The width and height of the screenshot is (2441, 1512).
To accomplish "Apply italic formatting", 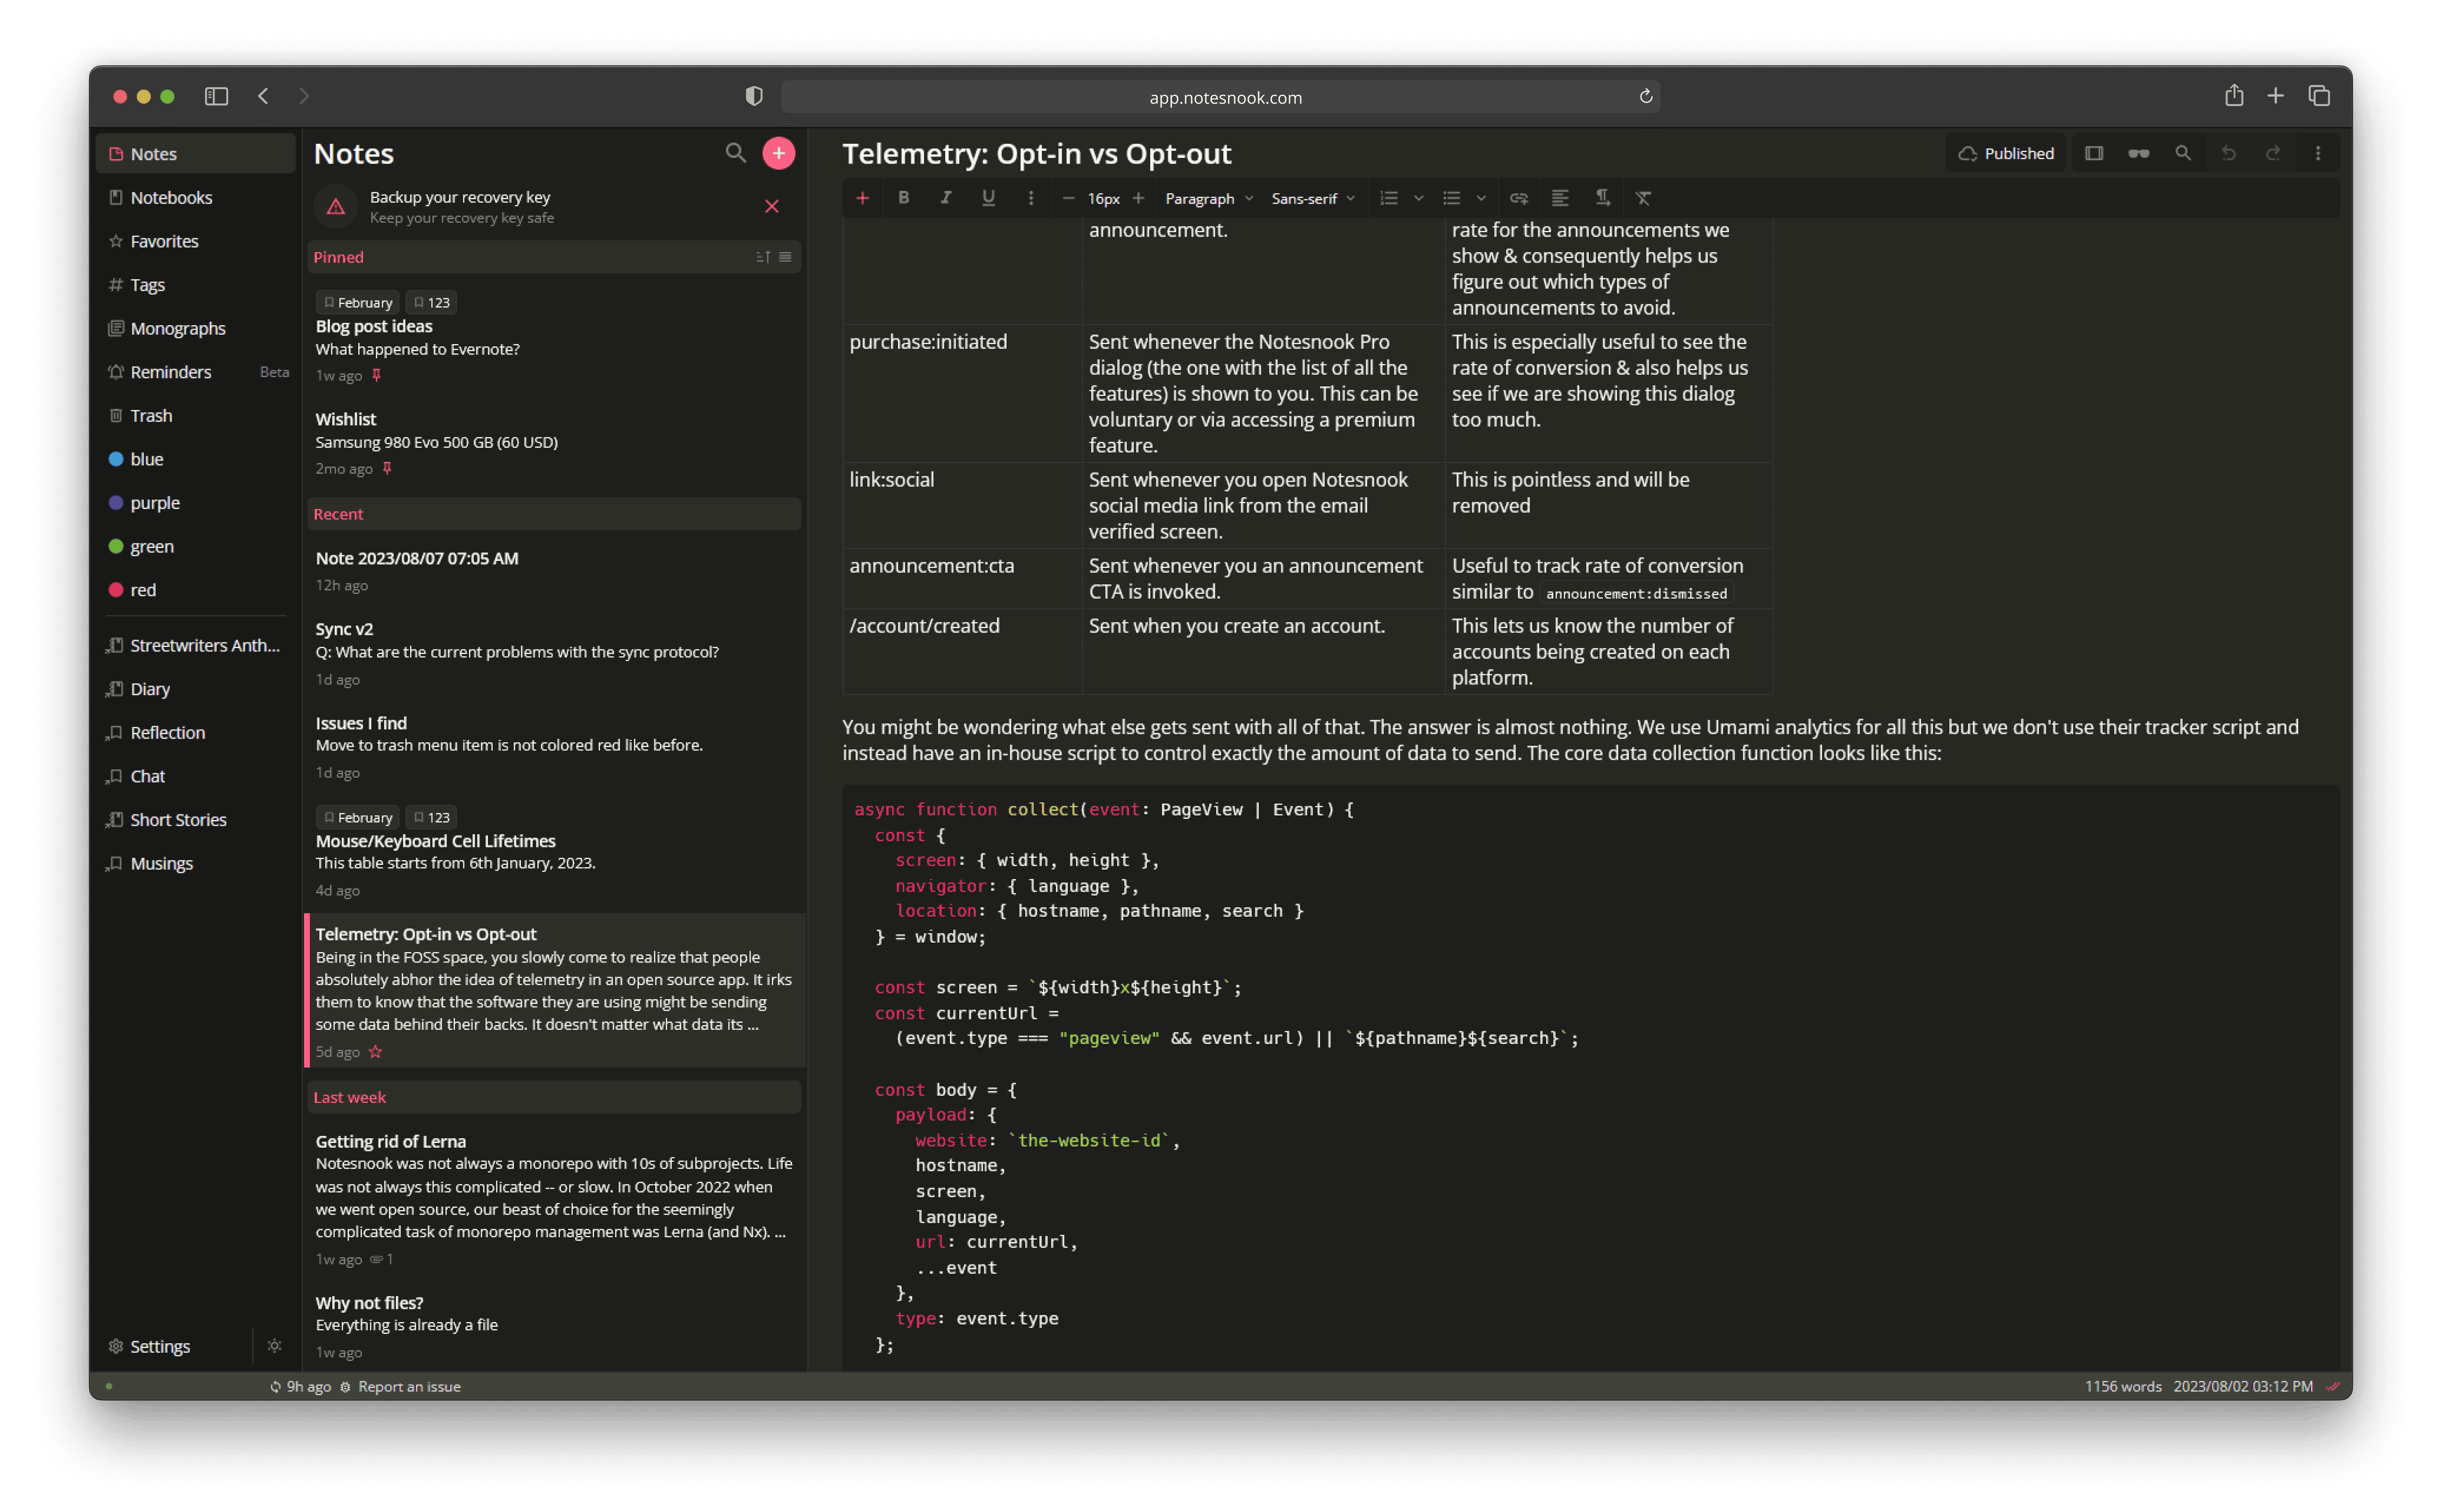I will pos(945,198).
